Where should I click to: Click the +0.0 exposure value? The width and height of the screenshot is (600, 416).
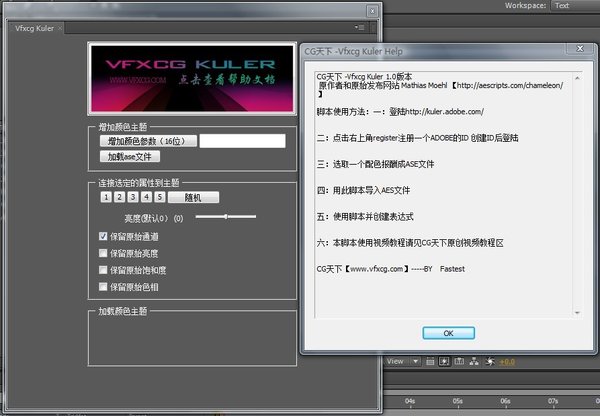pyautogui.click(x=507, y=362)
